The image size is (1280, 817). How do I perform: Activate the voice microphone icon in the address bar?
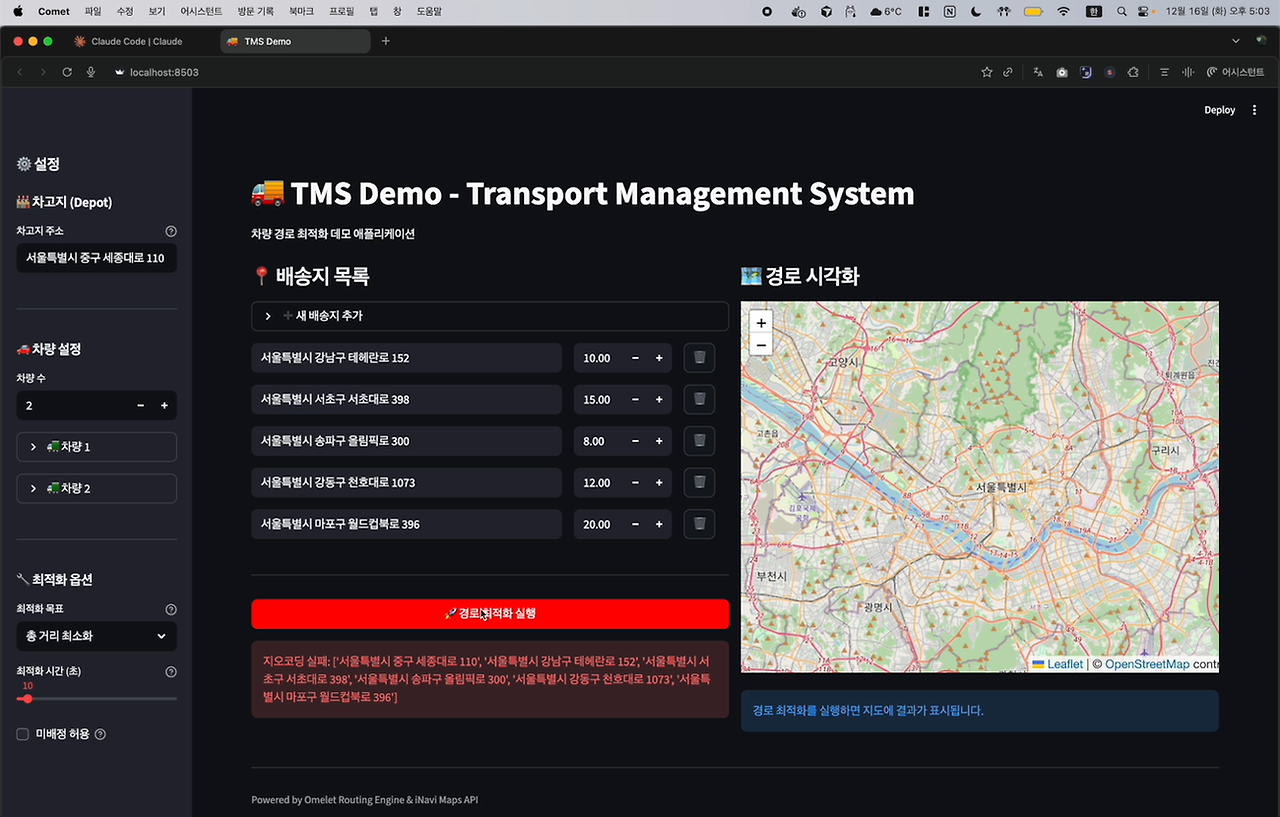pos(91,72)
